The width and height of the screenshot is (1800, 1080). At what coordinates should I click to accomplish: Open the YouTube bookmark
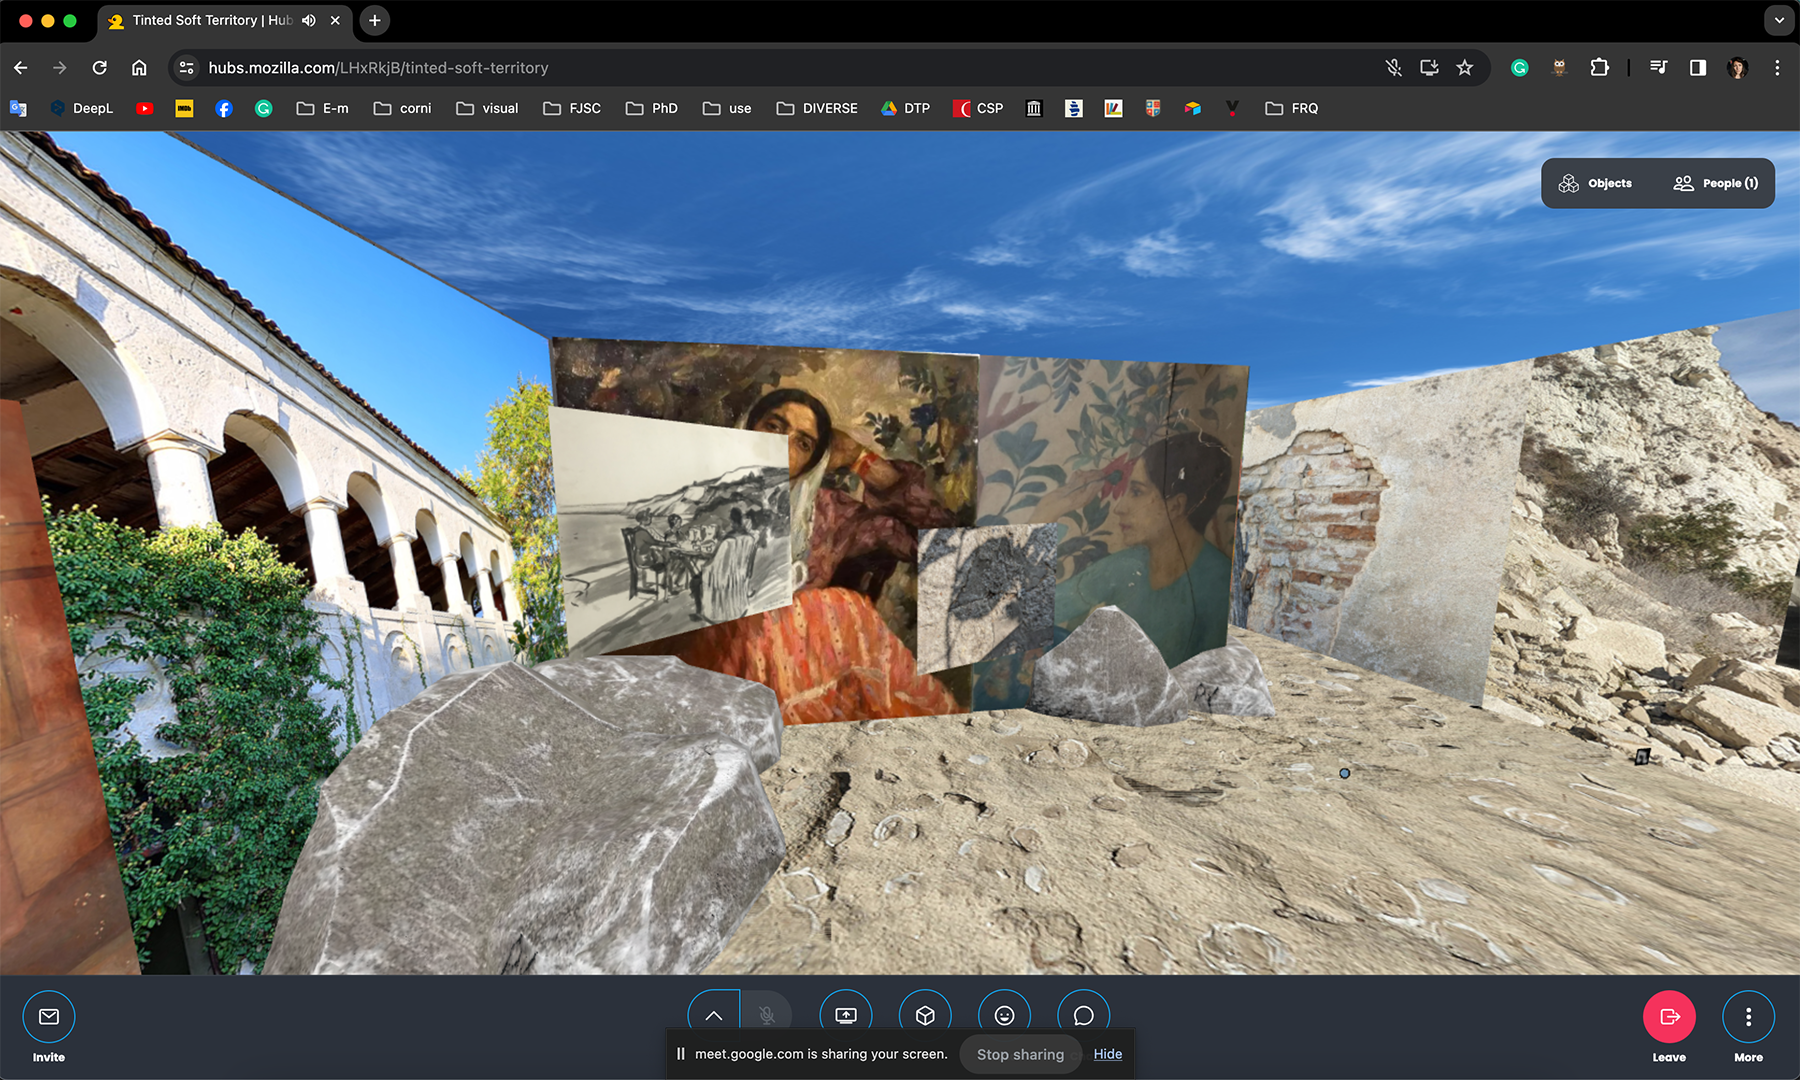(x=145, y=108)
